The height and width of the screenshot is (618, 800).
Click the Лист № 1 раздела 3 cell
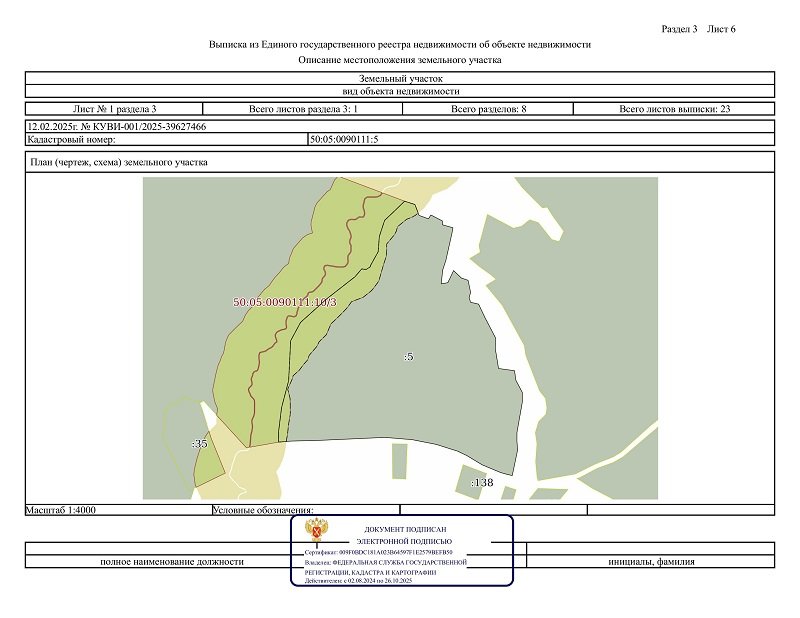pyautogui.click(x=115, y=108)
